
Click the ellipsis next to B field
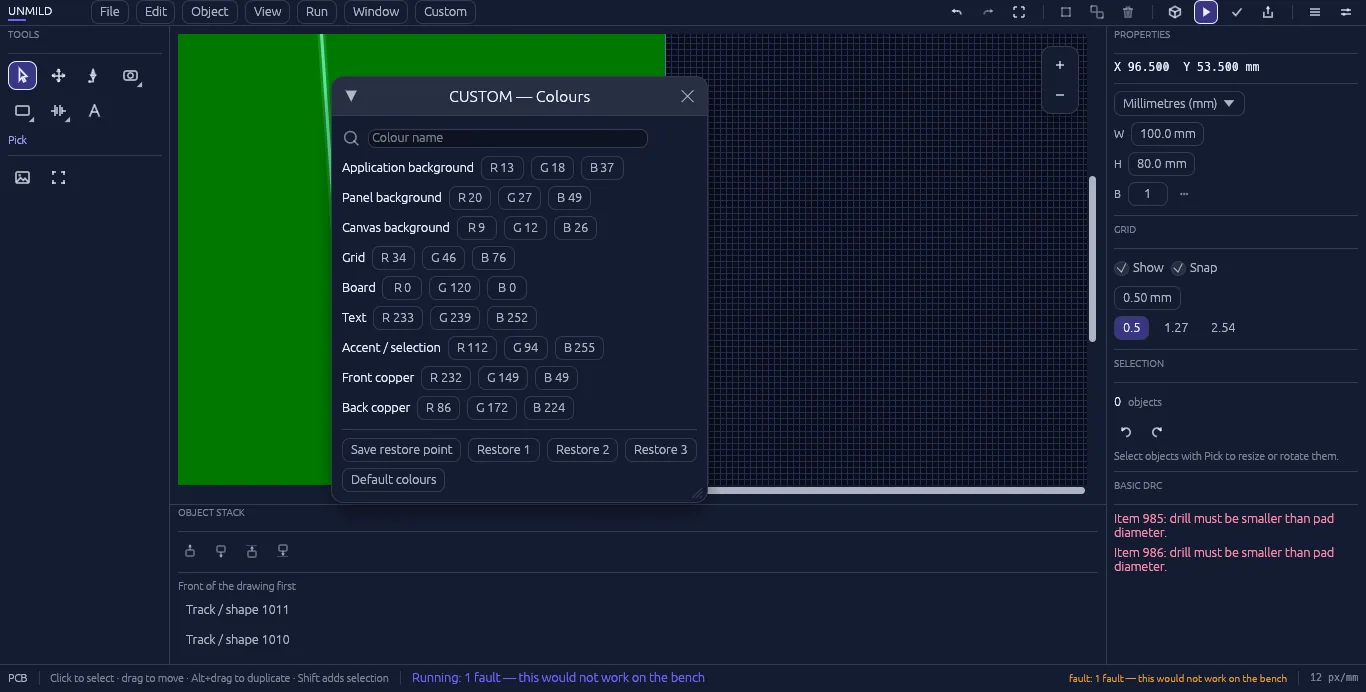(x=1184, y=194)
